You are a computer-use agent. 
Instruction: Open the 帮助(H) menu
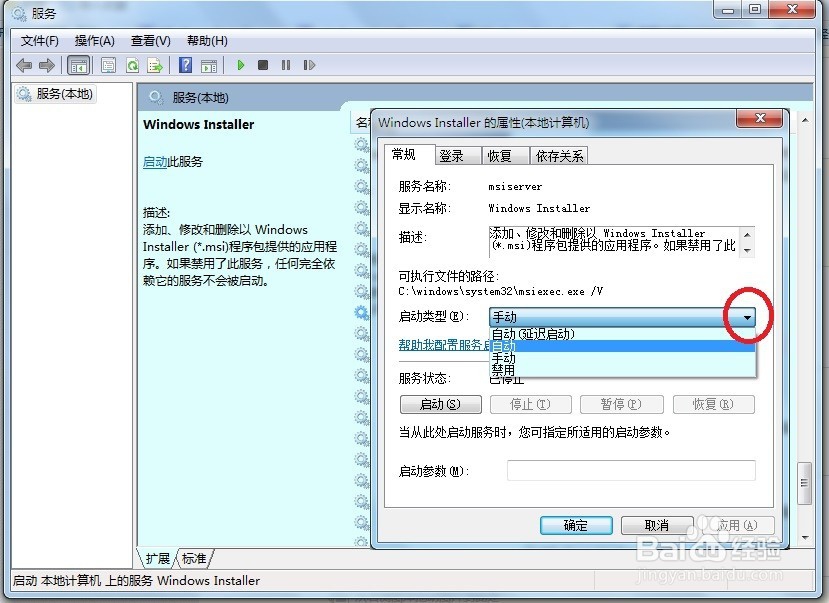(x=207, y=41)
